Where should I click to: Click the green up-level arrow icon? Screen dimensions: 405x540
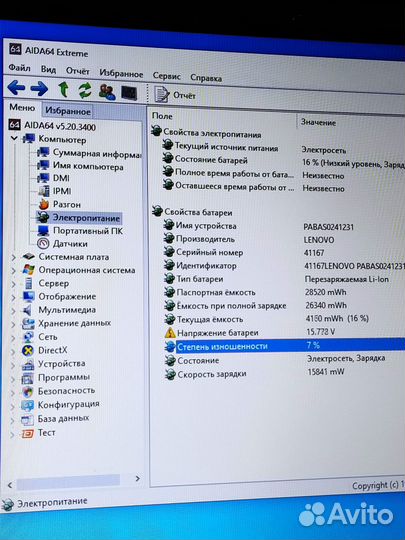pyautogui.click(x=63, y=90)
